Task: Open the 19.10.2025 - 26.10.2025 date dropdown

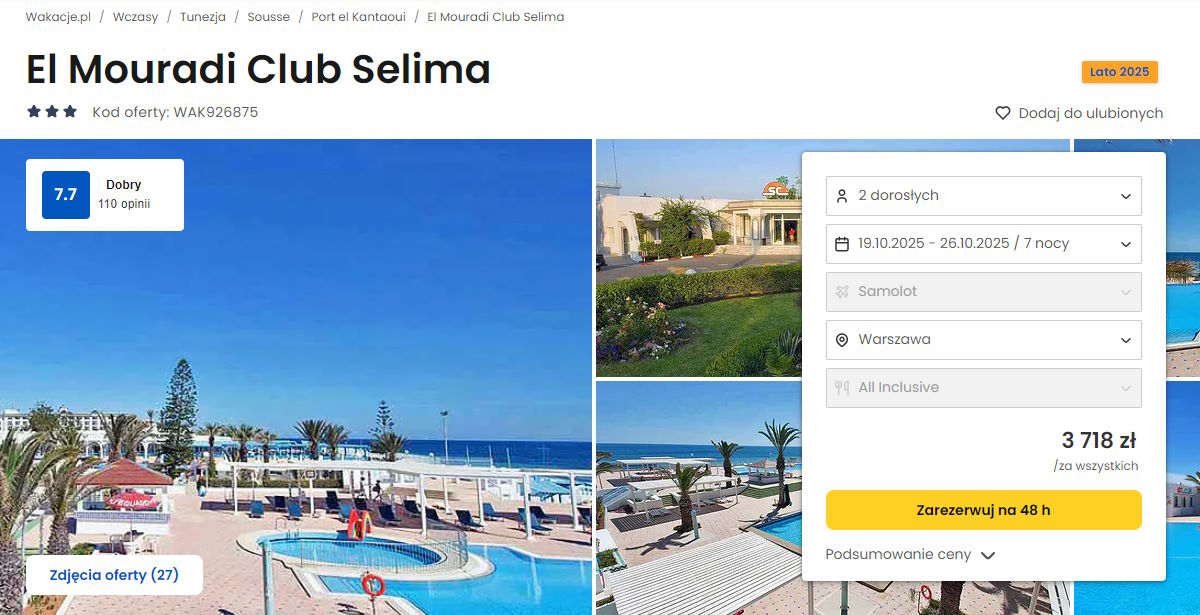Action: point(984,244)
